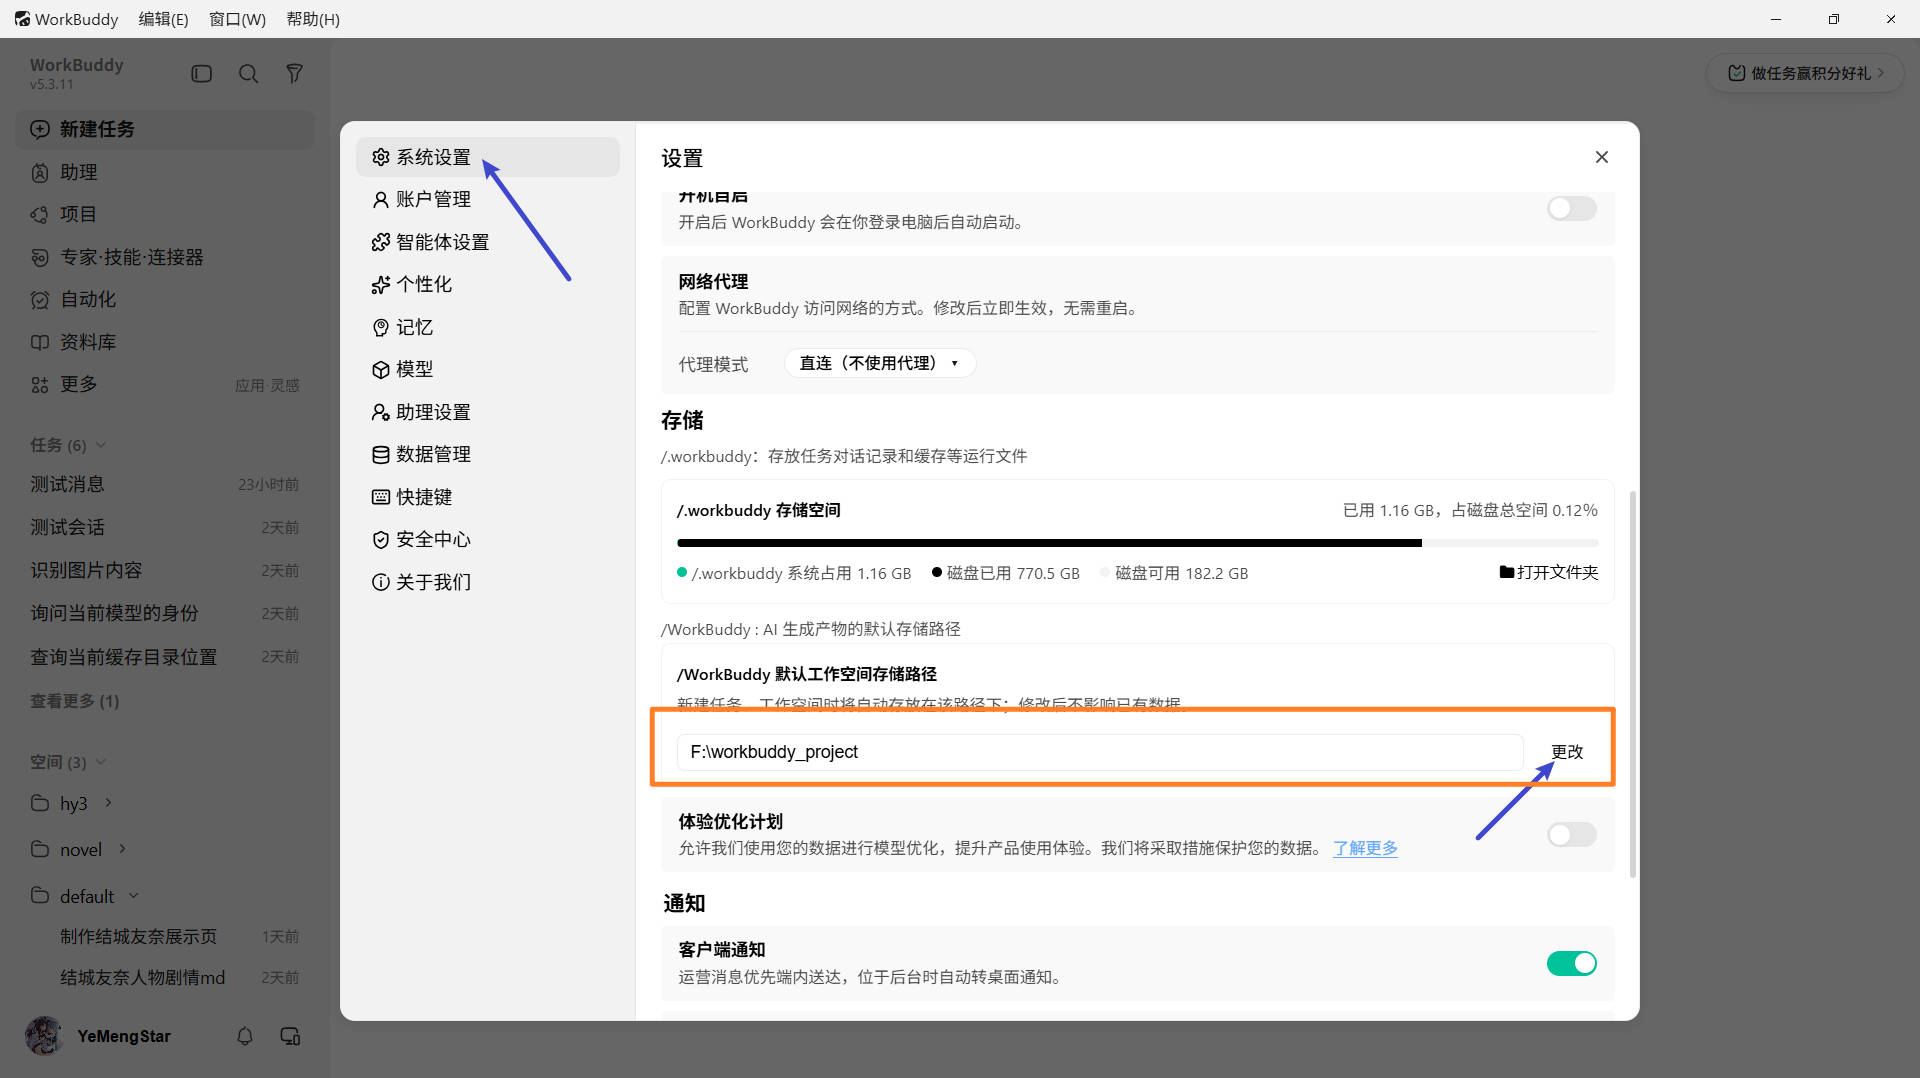
Task: Close the 设置 dialog
Action: (1602, 157)
